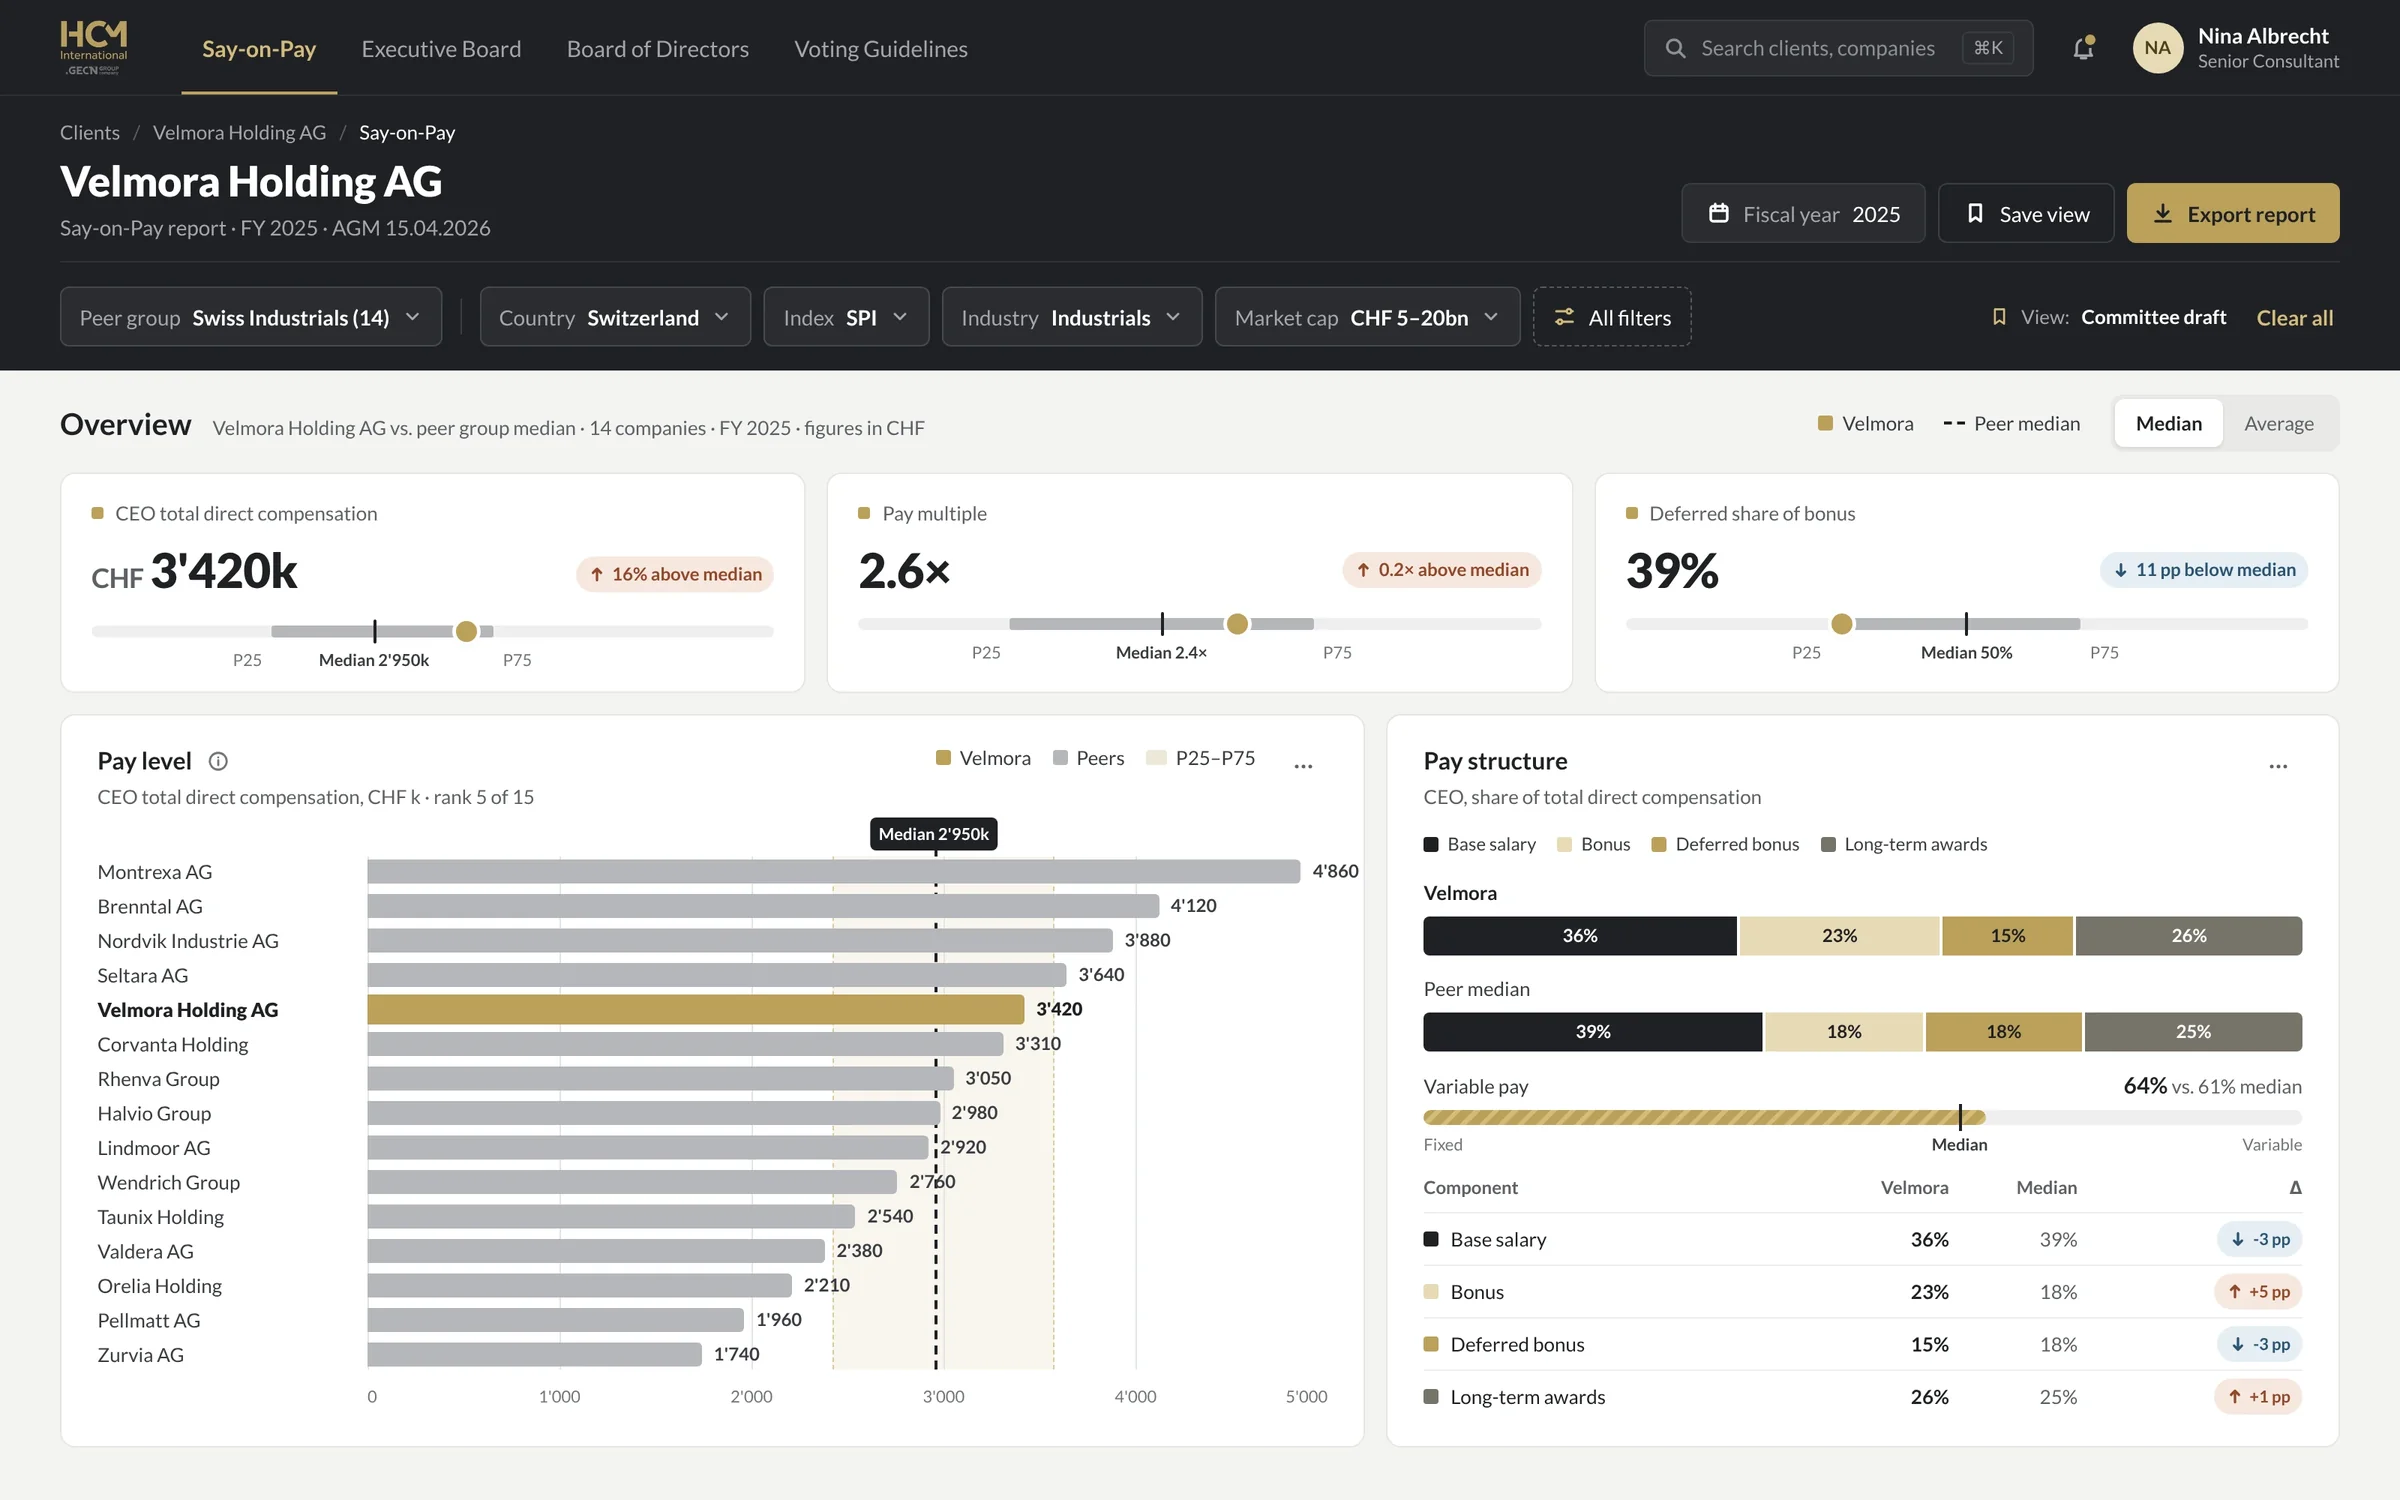Open All filters button
The width and height of the screenshot is (2400, 1500).
point(1612,317)
